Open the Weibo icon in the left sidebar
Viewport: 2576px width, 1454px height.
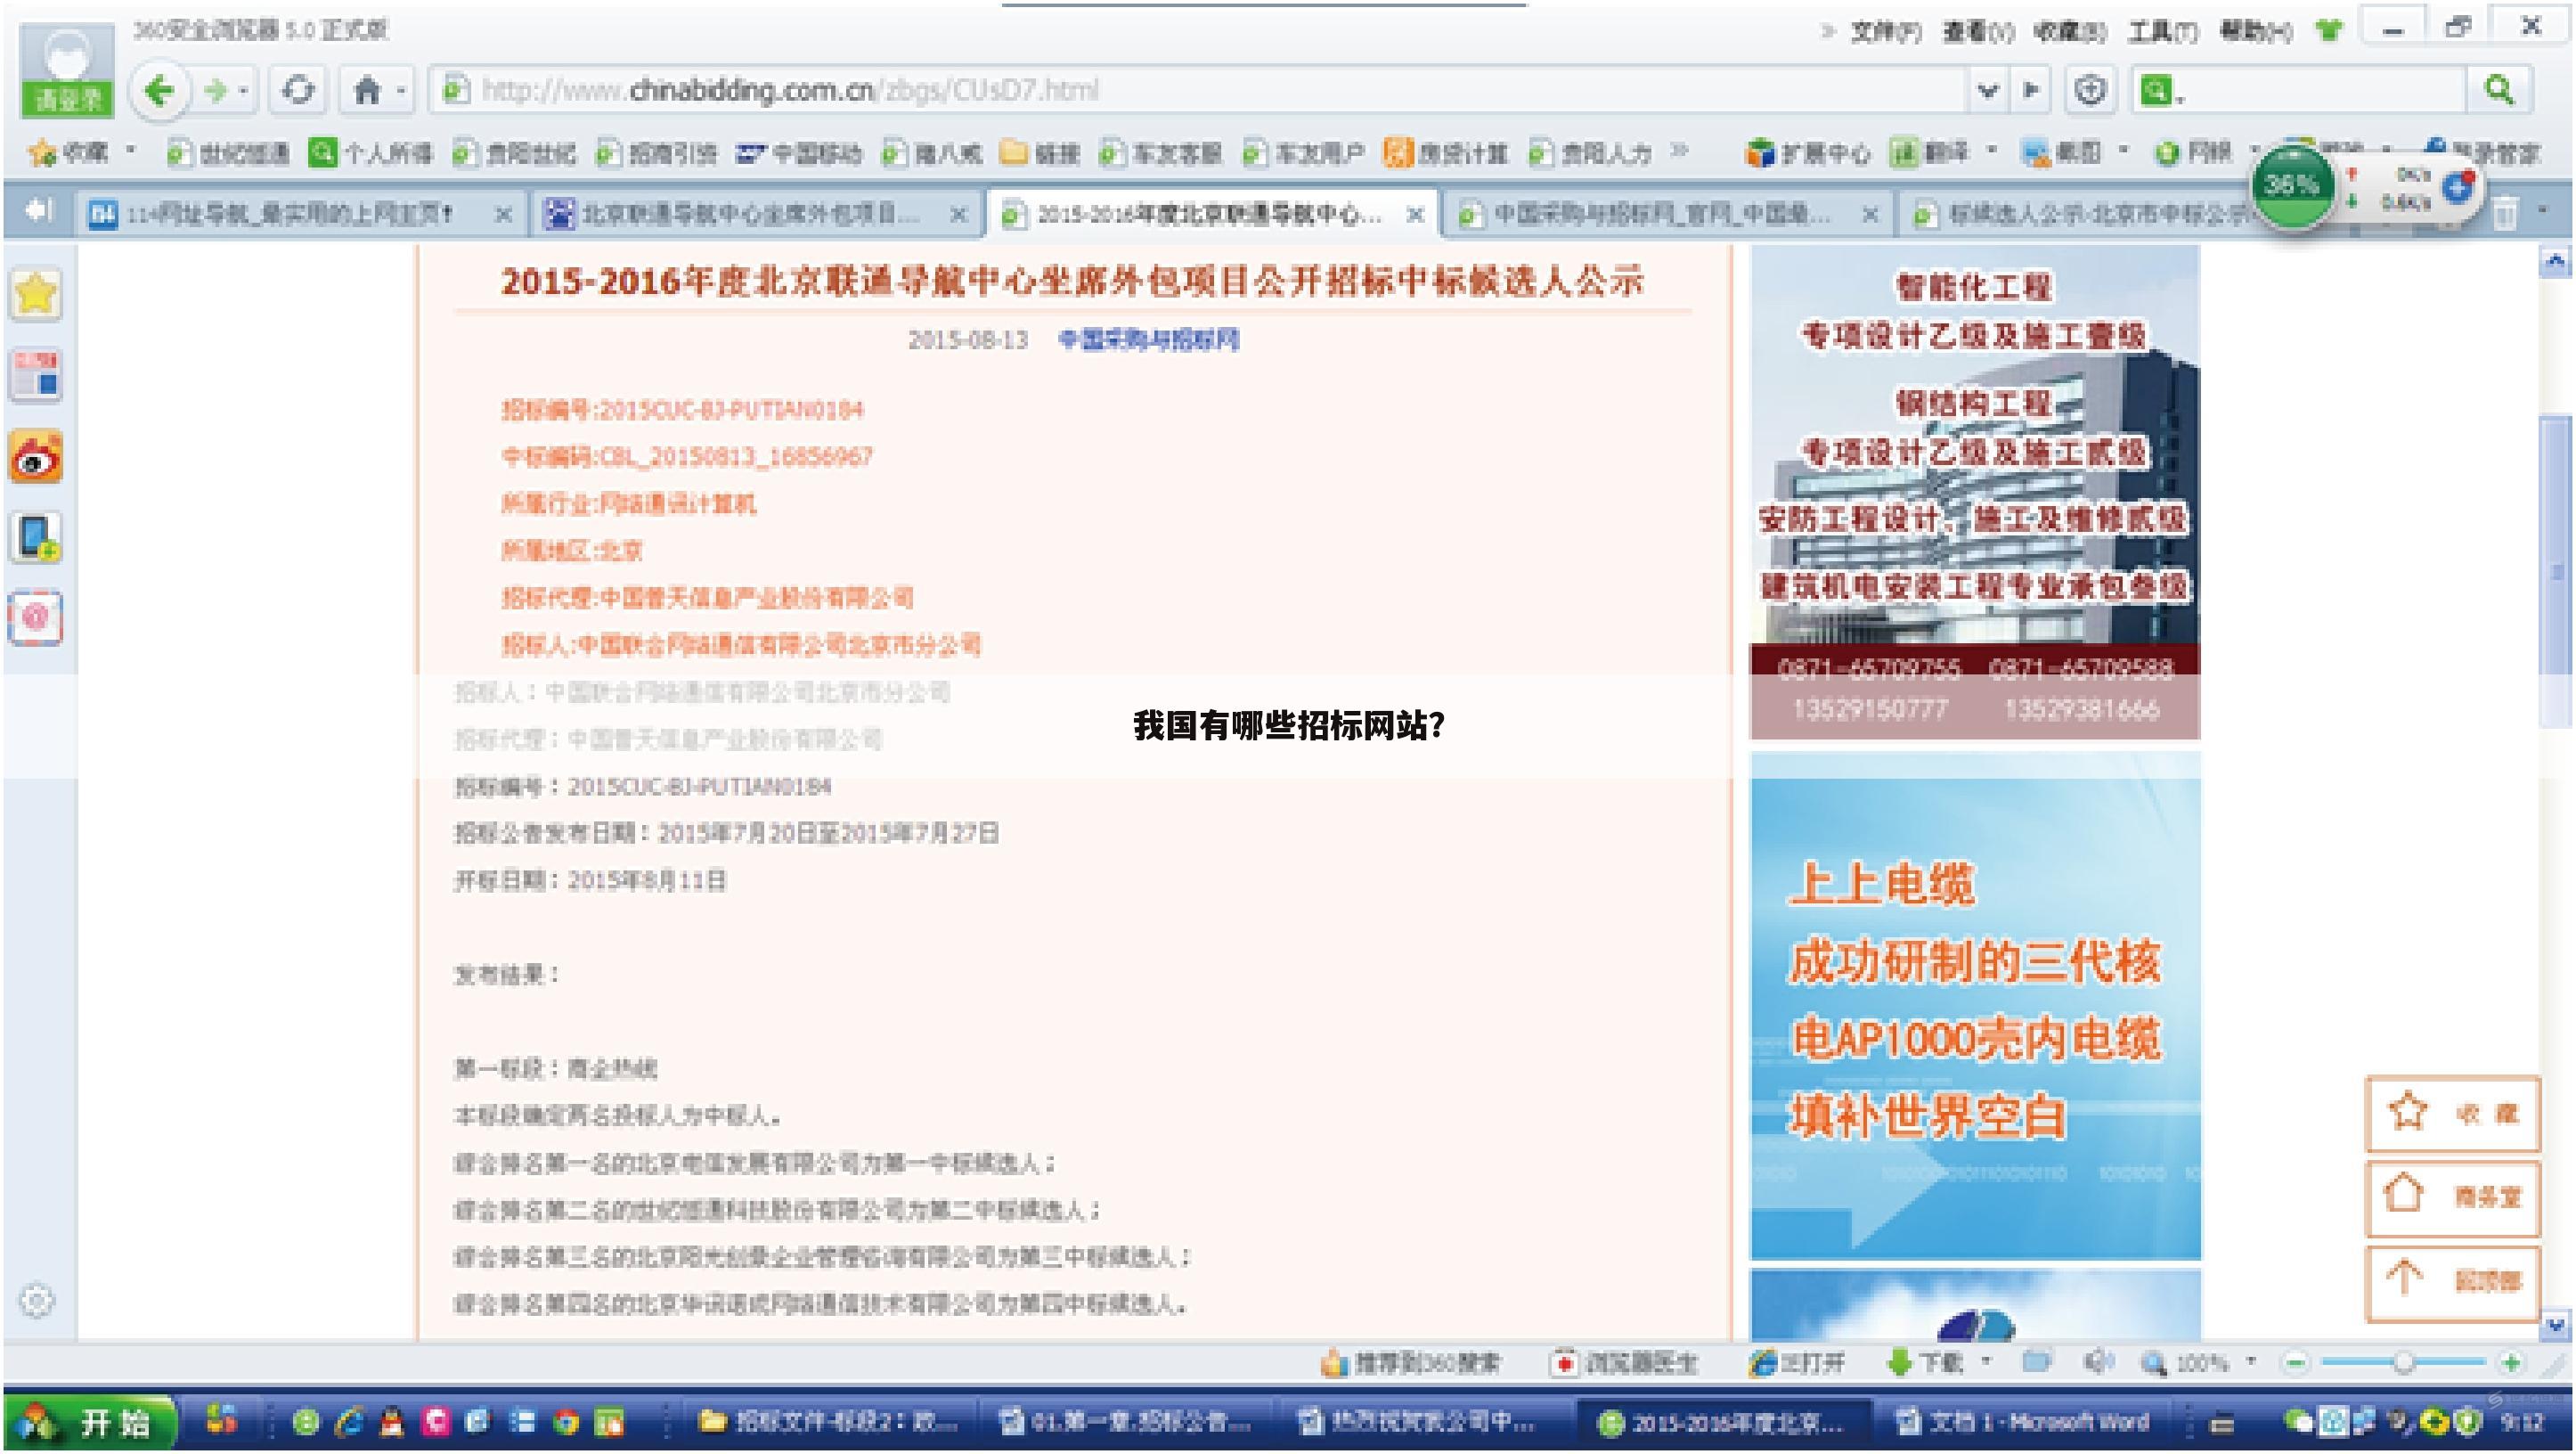pyautogui.click(x=35, y=455)
